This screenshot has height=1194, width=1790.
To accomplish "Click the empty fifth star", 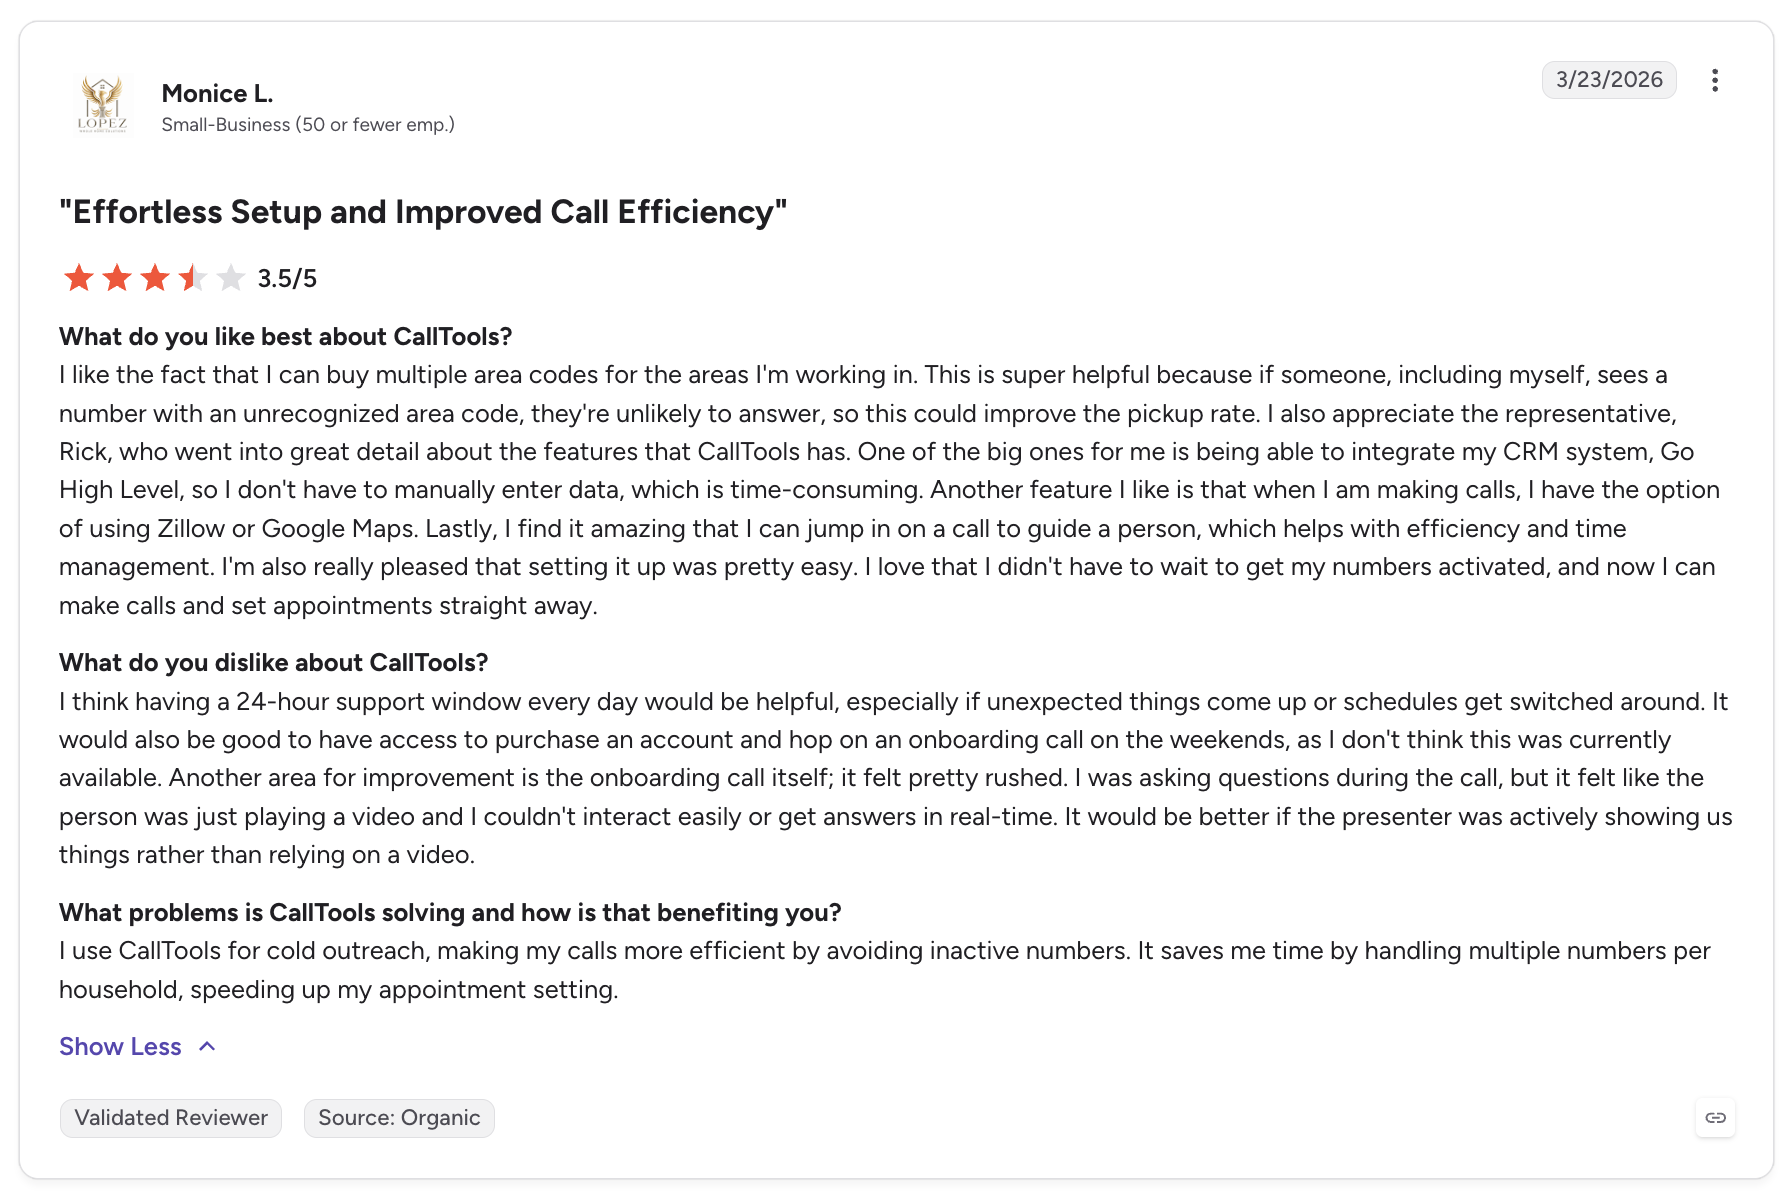I will click(x=230, y=278).
